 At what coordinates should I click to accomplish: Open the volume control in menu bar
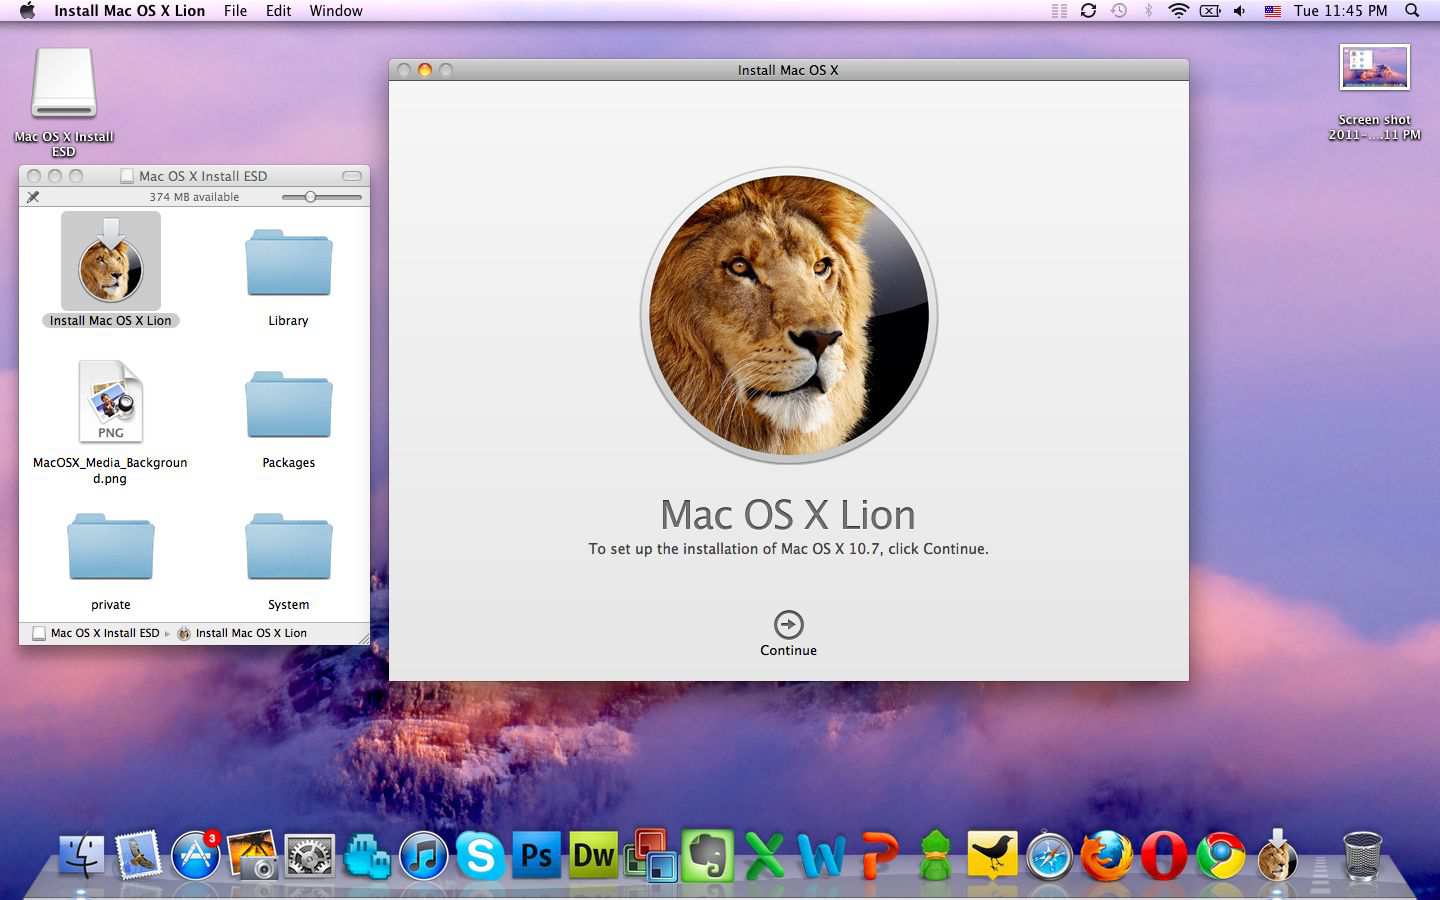point(1240,11)
